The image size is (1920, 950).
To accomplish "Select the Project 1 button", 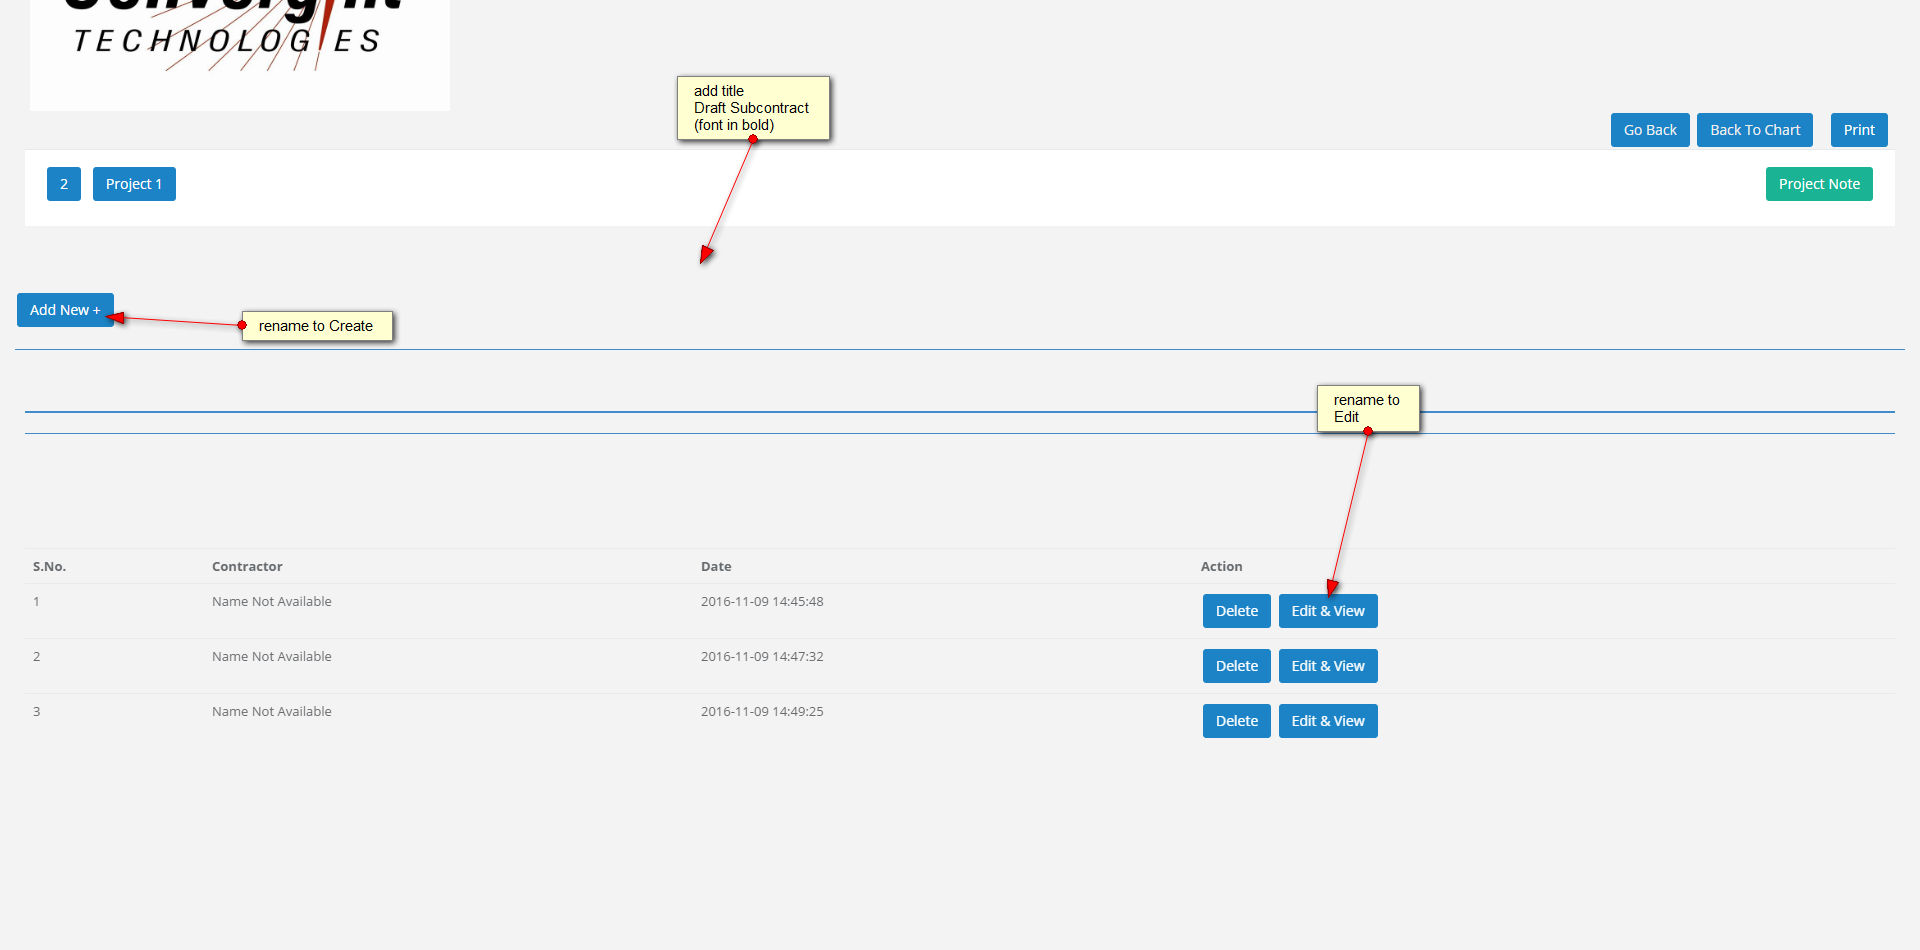I will [134, 184].
